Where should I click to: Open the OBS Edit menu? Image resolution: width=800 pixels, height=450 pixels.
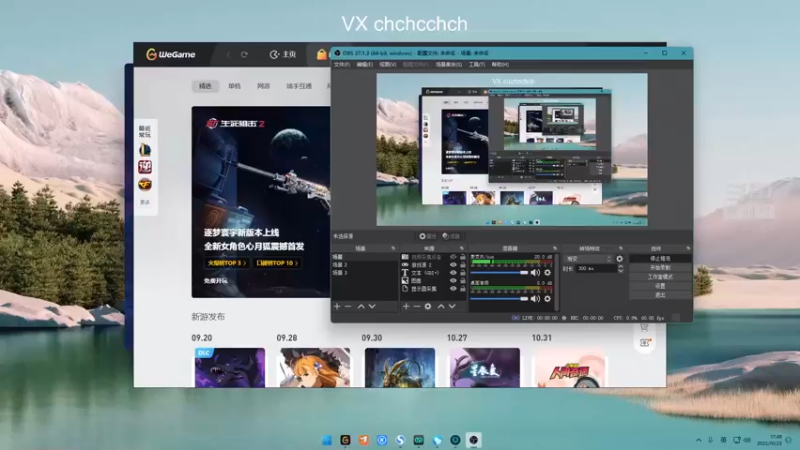click(364, 65)
